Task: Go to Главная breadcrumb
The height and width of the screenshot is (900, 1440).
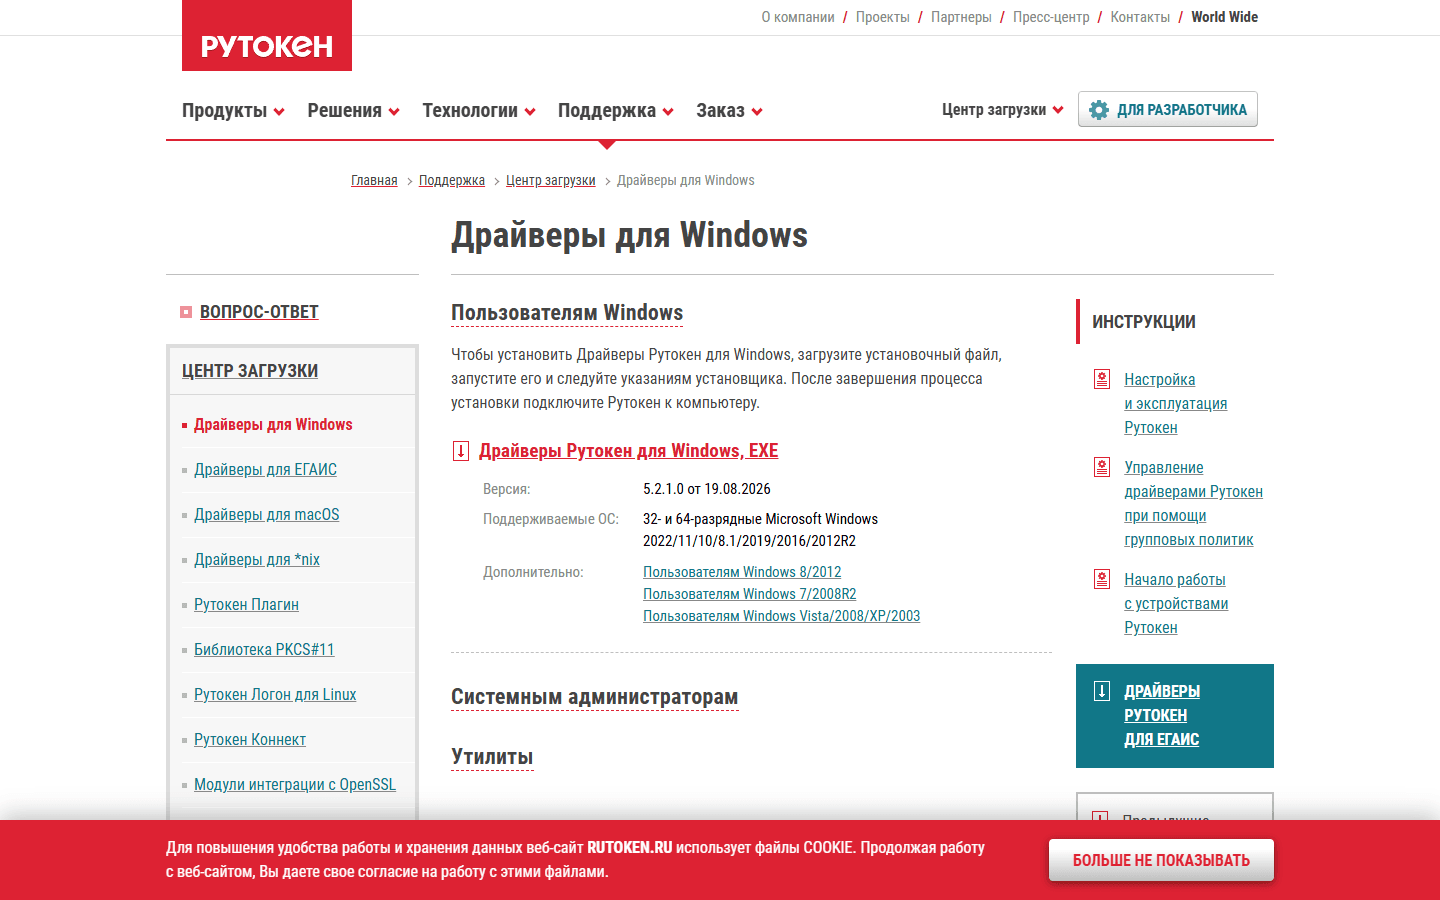Action: 374,181
